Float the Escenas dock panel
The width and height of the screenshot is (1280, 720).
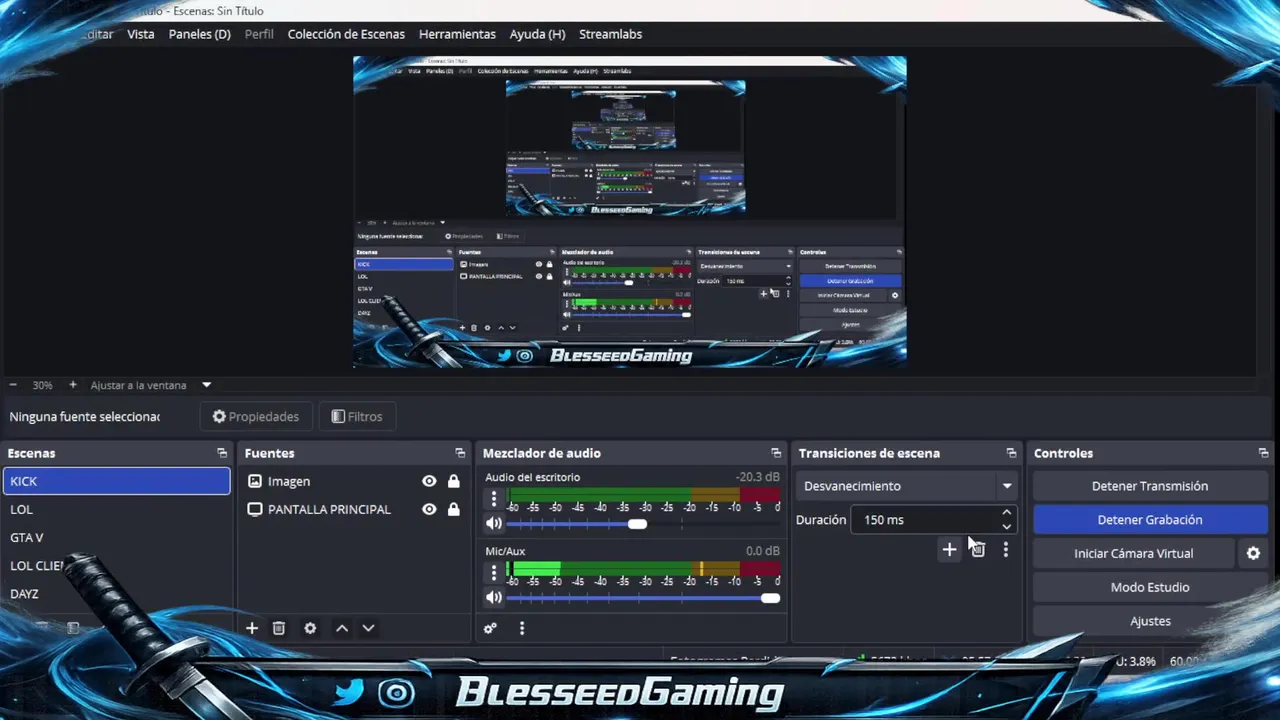coord(222,453)
